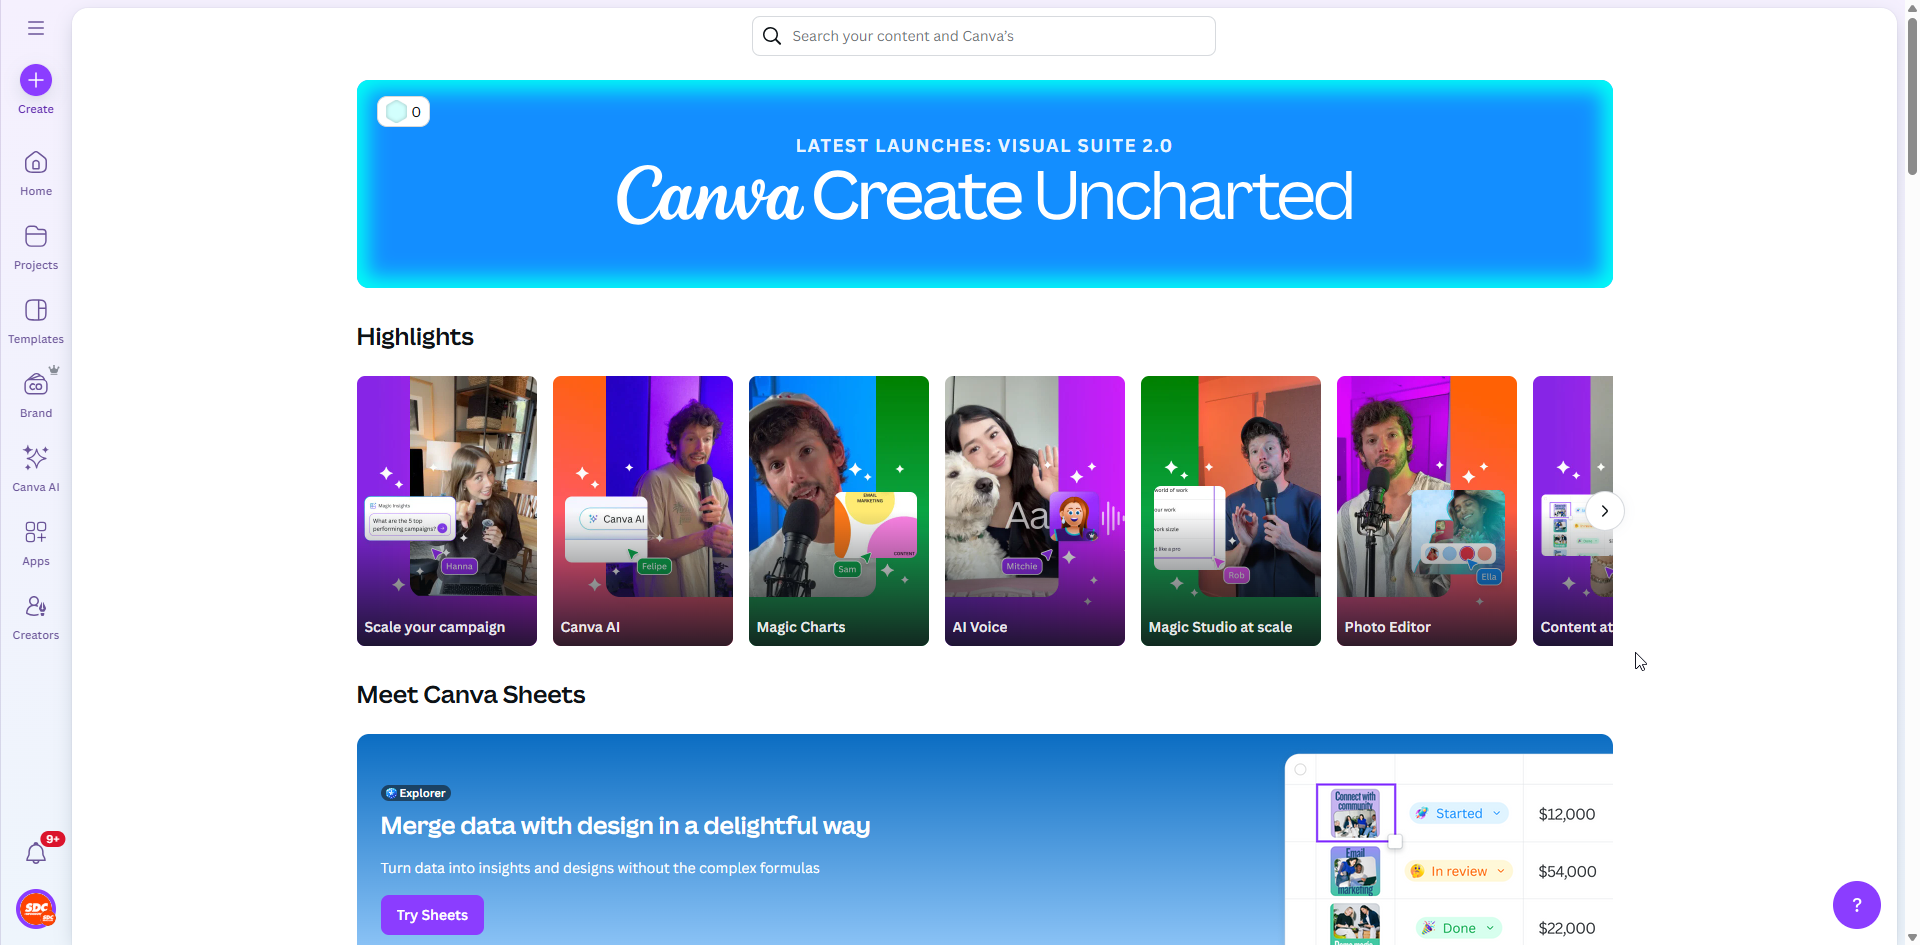
Task: Open the In review status dropdown
Action: tap(1459, 871)
